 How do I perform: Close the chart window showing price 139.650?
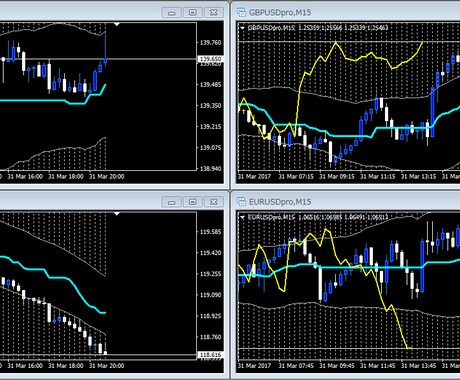[x=214, y=13]
